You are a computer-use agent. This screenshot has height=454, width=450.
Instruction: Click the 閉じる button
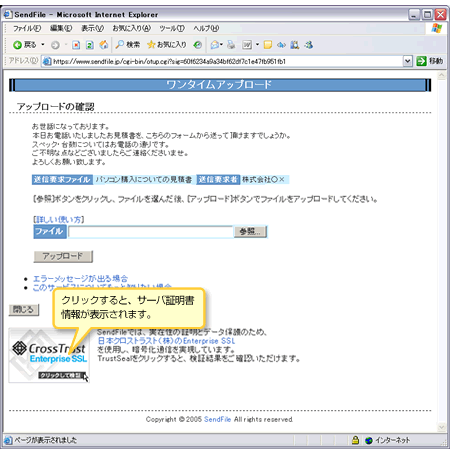click(24, 310)
